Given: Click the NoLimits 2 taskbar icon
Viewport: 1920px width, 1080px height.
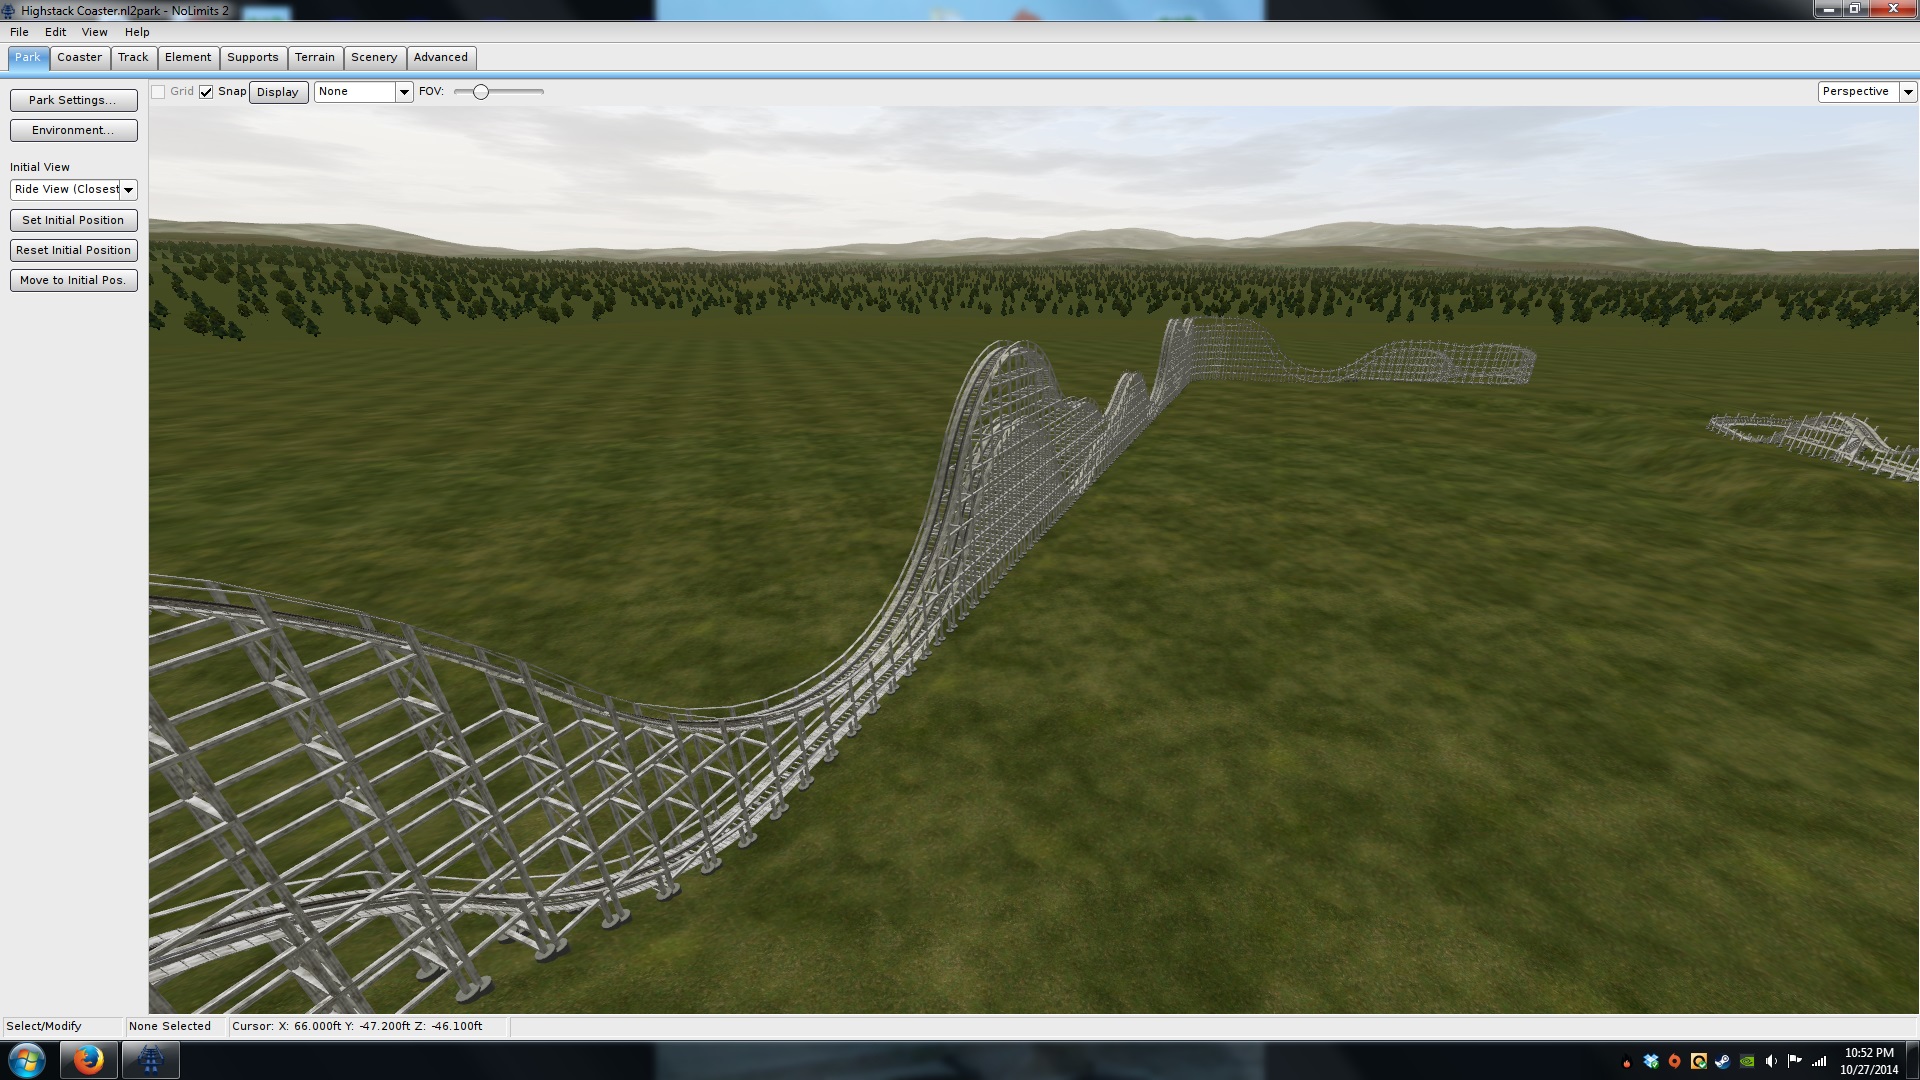Looking at the screenshot, I should click(x=151, y=1060).
